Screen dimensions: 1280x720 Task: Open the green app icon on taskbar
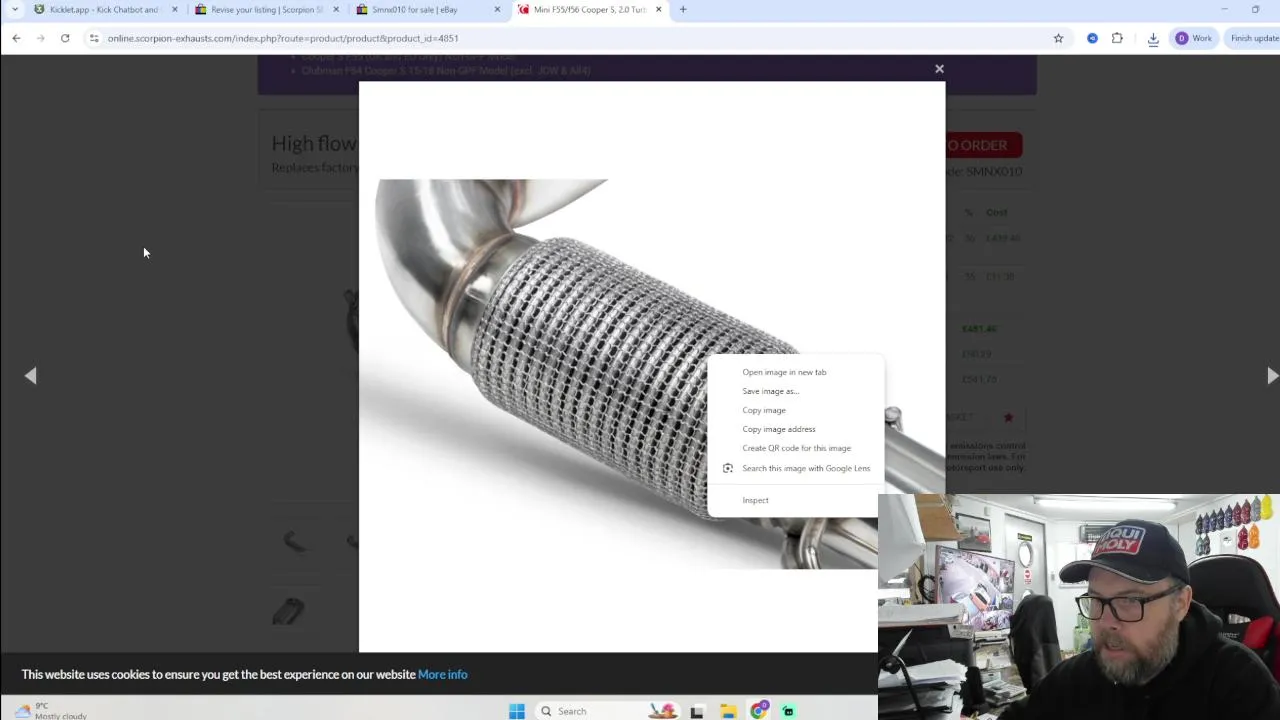pyautogui.click(x=788, y=711)
